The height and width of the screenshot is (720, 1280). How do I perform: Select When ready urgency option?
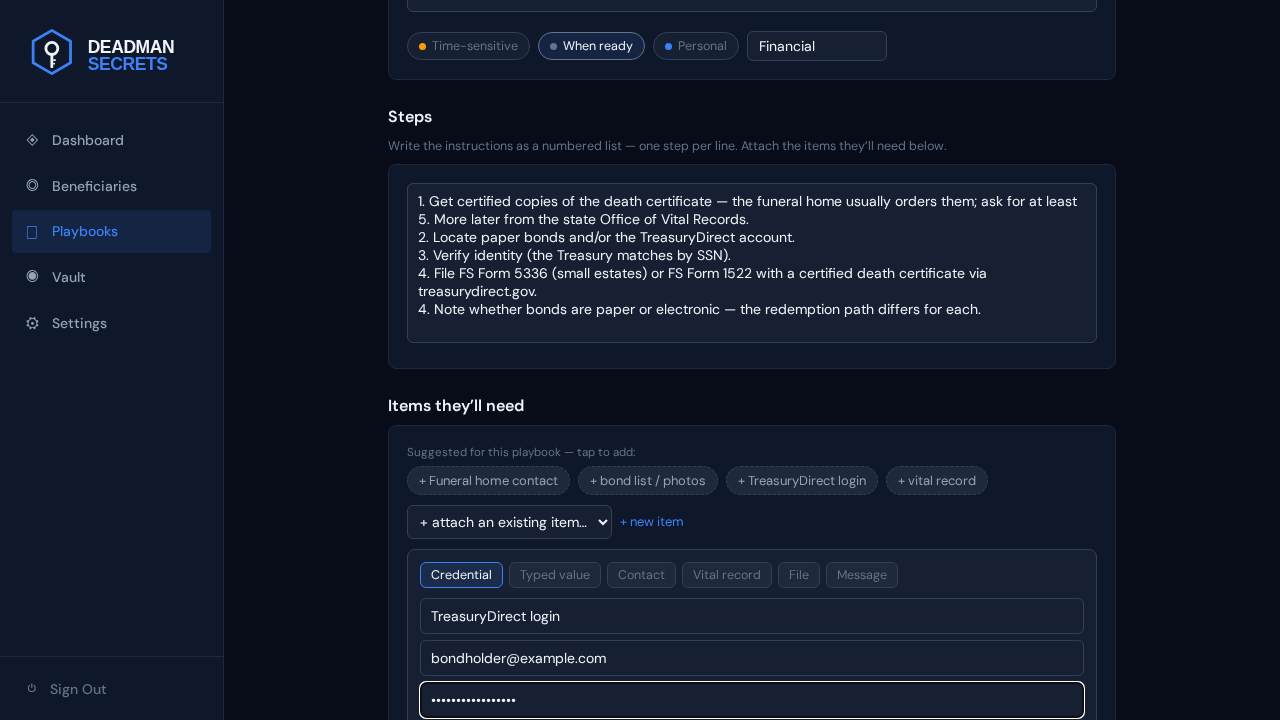591,46
